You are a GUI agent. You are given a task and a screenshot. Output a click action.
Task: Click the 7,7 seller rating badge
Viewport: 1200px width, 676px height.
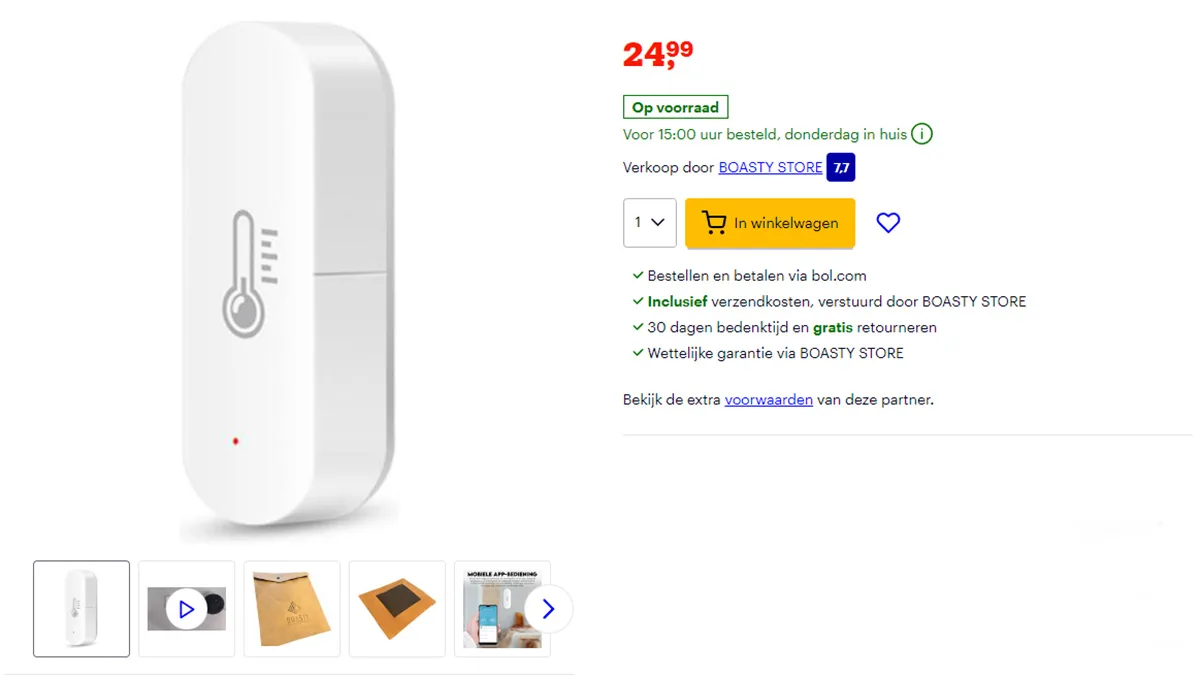coord(841,167)
